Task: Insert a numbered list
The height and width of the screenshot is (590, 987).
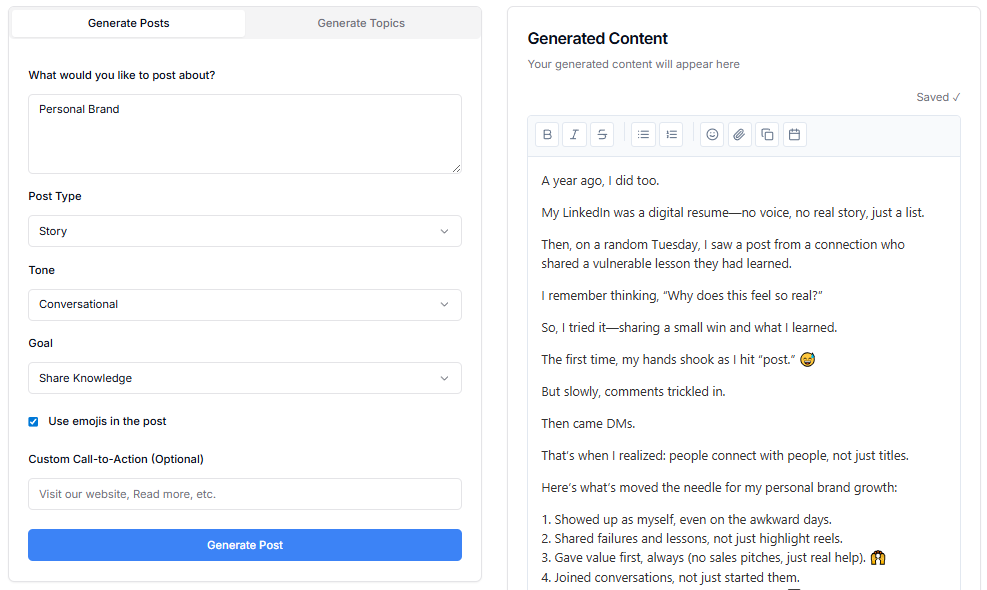Action: tap(671, 135)
